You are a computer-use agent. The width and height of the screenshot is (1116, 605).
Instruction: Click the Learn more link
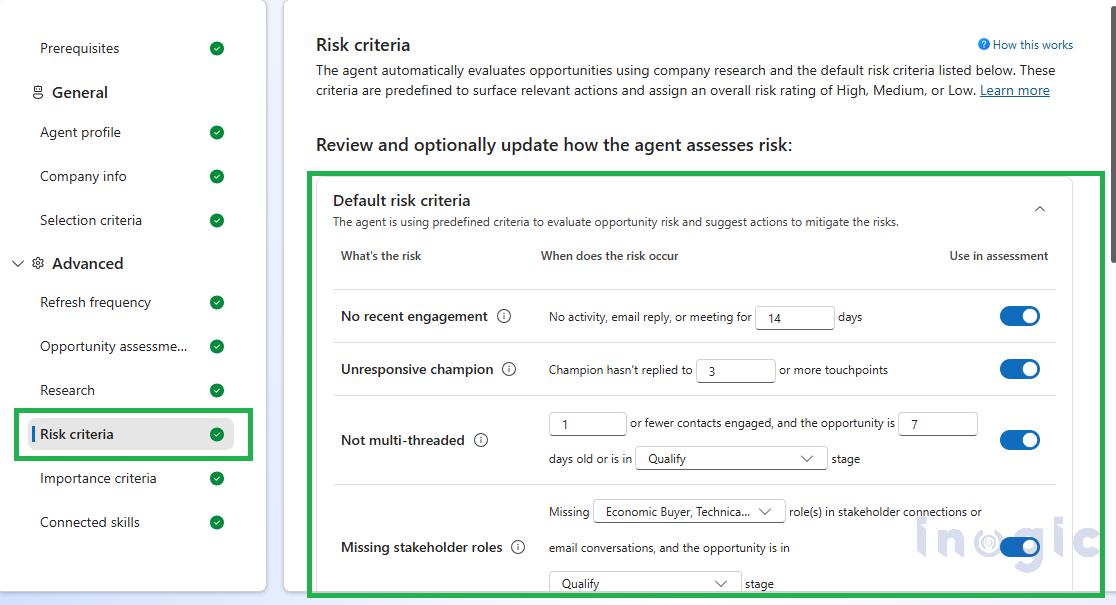[1015, 90]
